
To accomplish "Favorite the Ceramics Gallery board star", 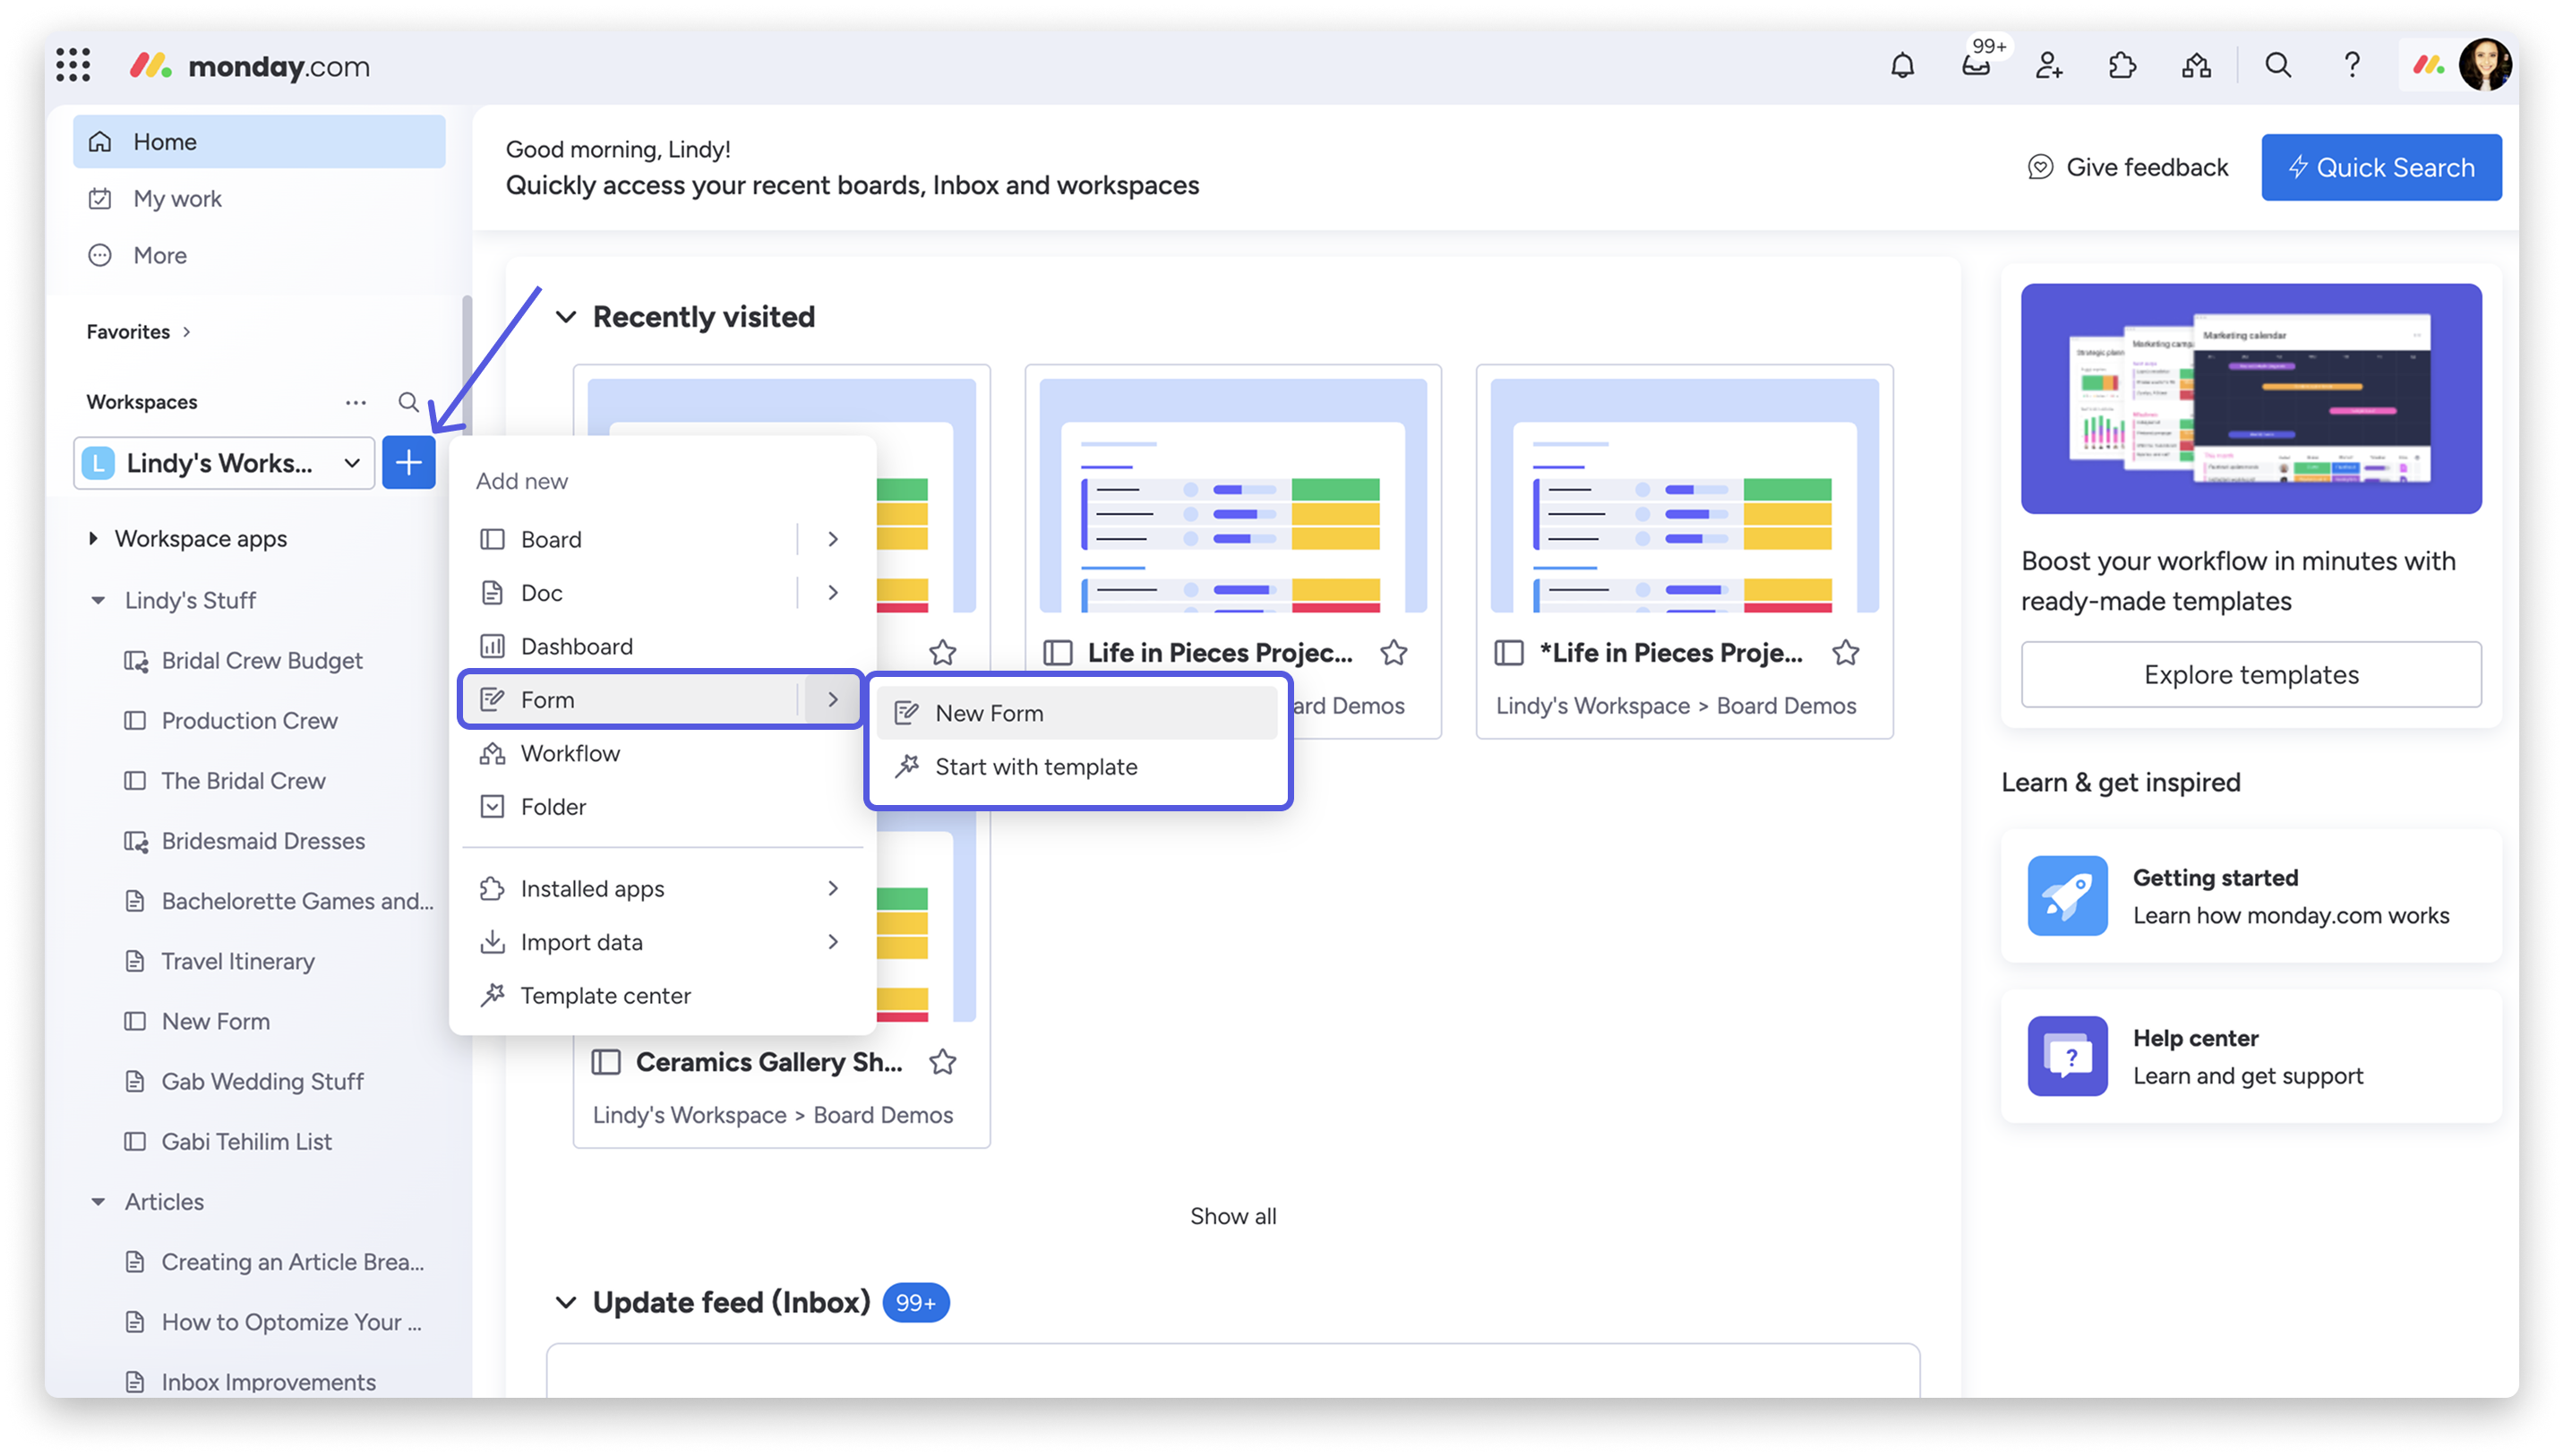I will coord(942,1062).
